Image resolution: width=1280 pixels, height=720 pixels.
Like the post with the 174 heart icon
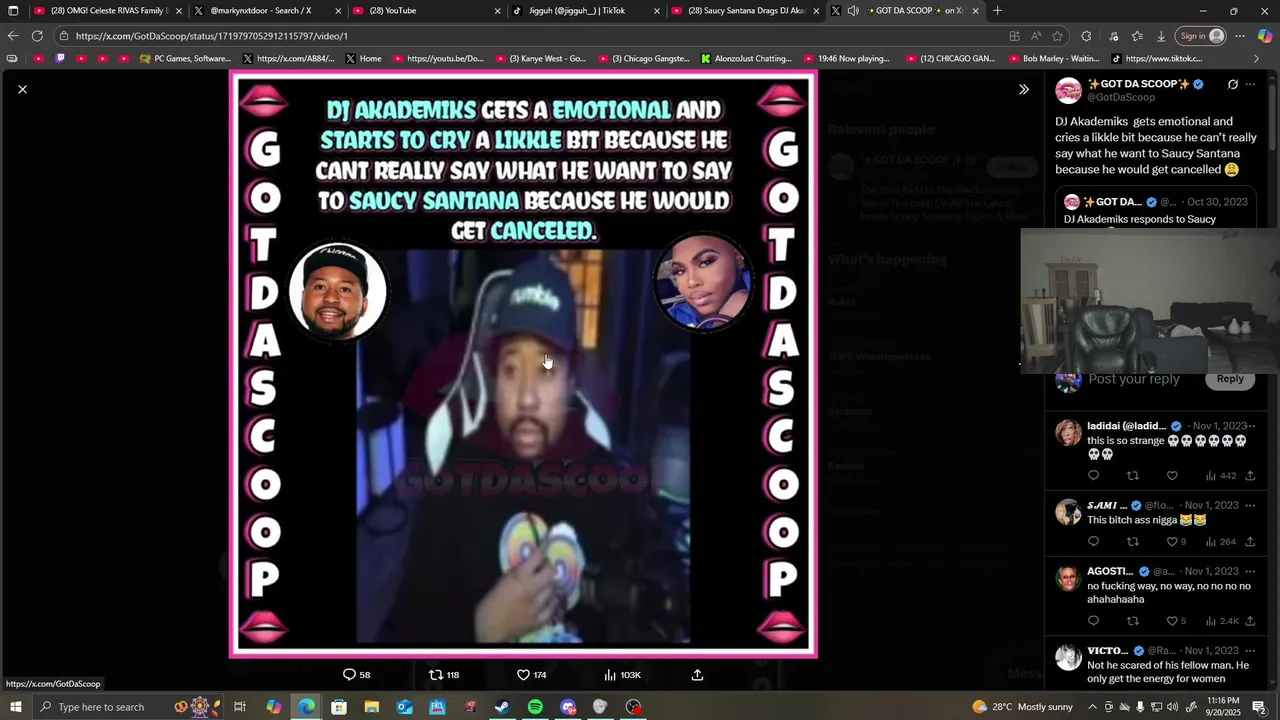point(531,675)
